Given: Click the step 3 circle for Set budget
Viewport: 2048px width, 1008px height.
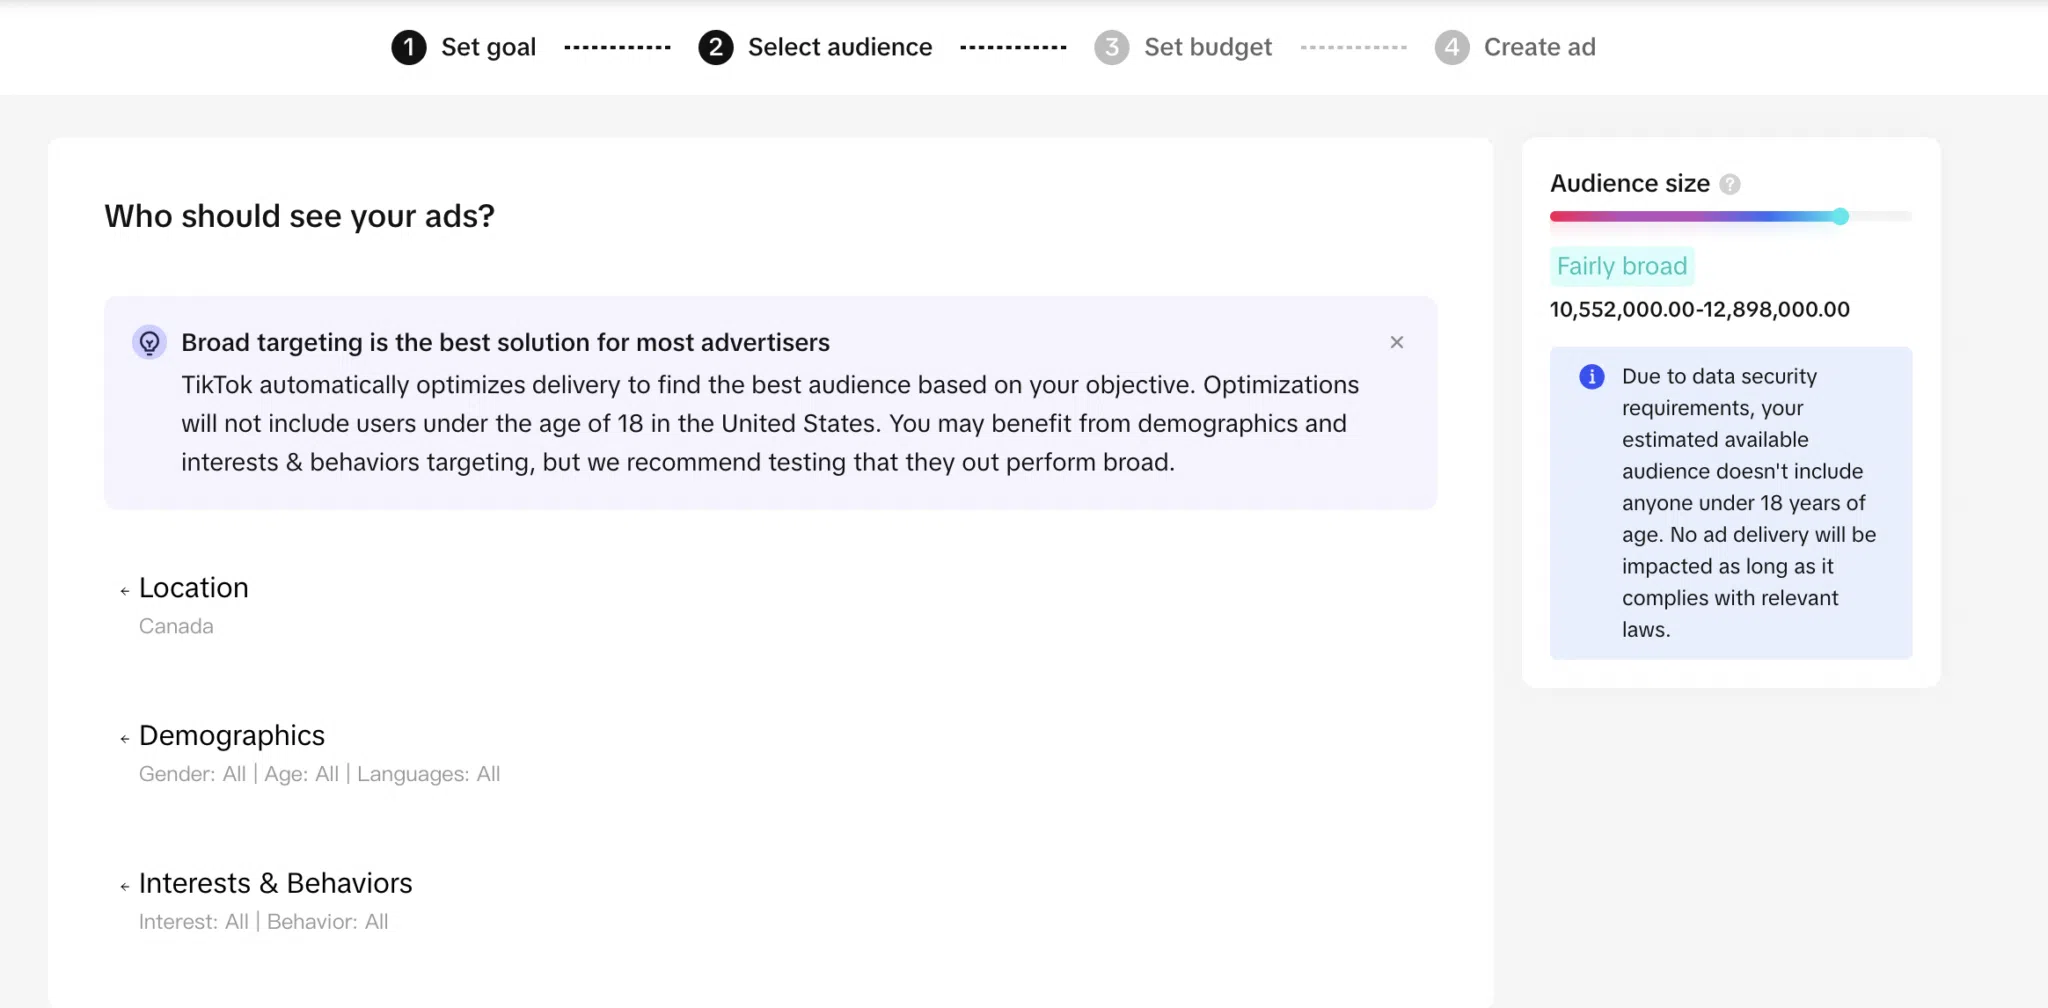Looking at the screenshot, I should pyautogui.click(x=1111, y=47).
